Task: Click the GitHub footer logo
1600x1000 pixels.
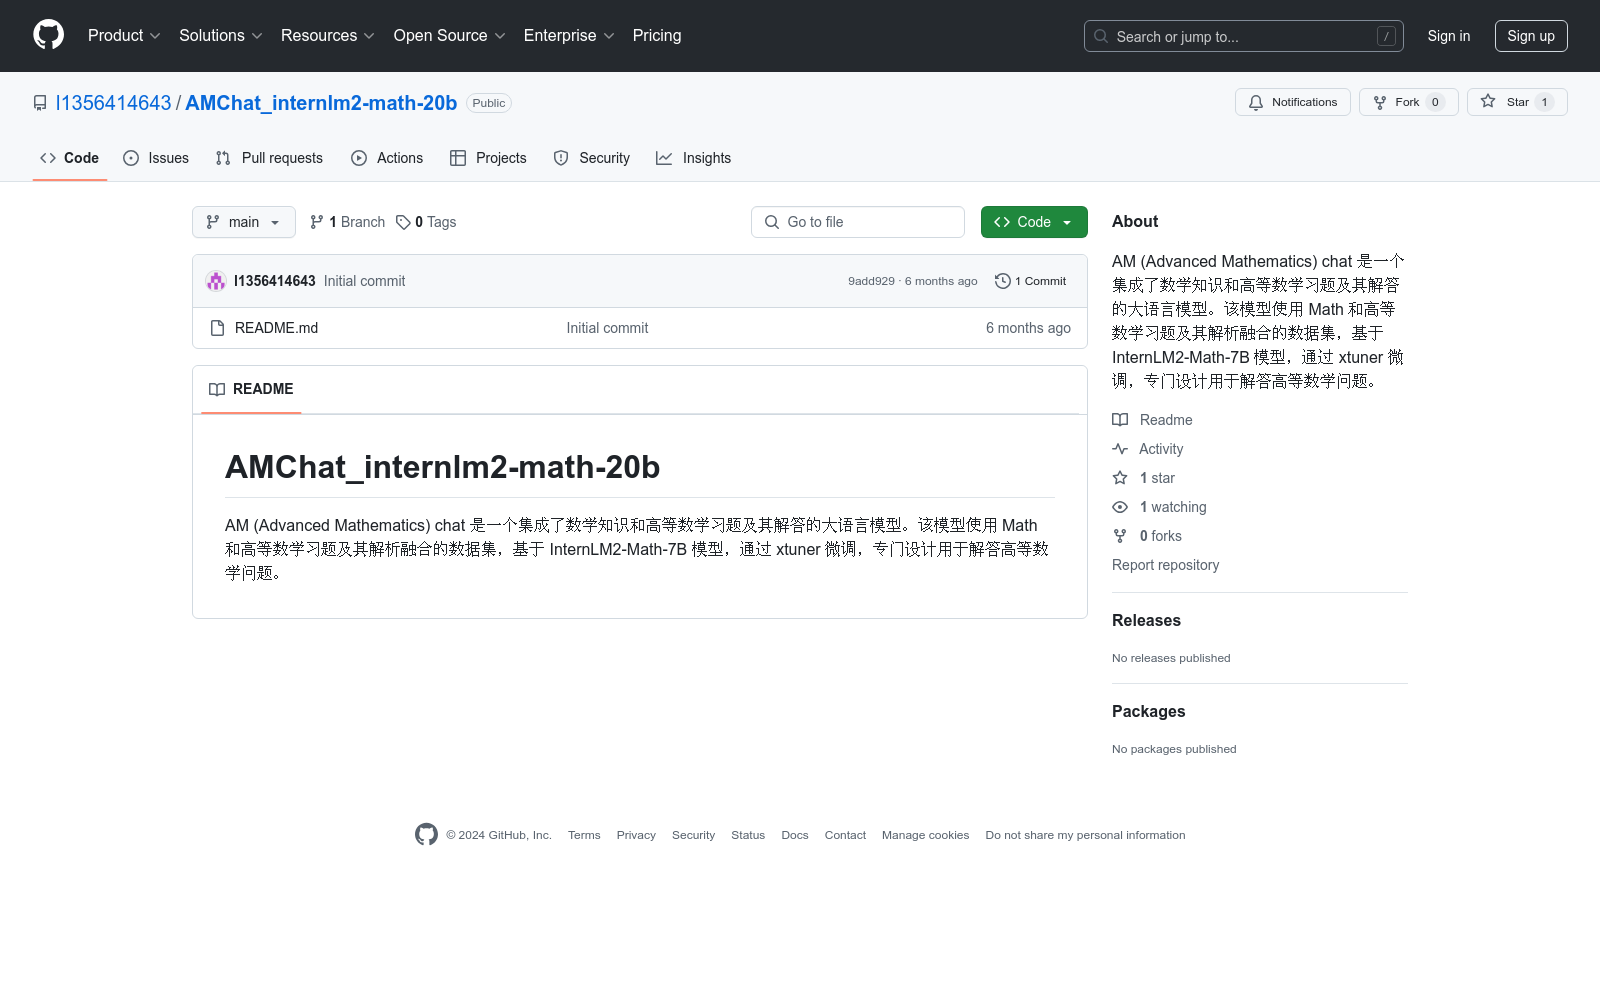Action: pyautogui.click(x=426, y=835)
